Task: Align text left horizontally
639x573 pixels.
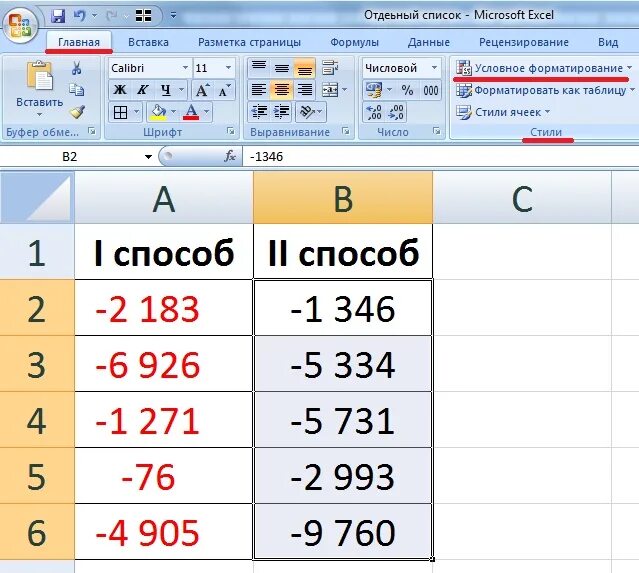Action: pyautogui.click(x=258, y=90)
